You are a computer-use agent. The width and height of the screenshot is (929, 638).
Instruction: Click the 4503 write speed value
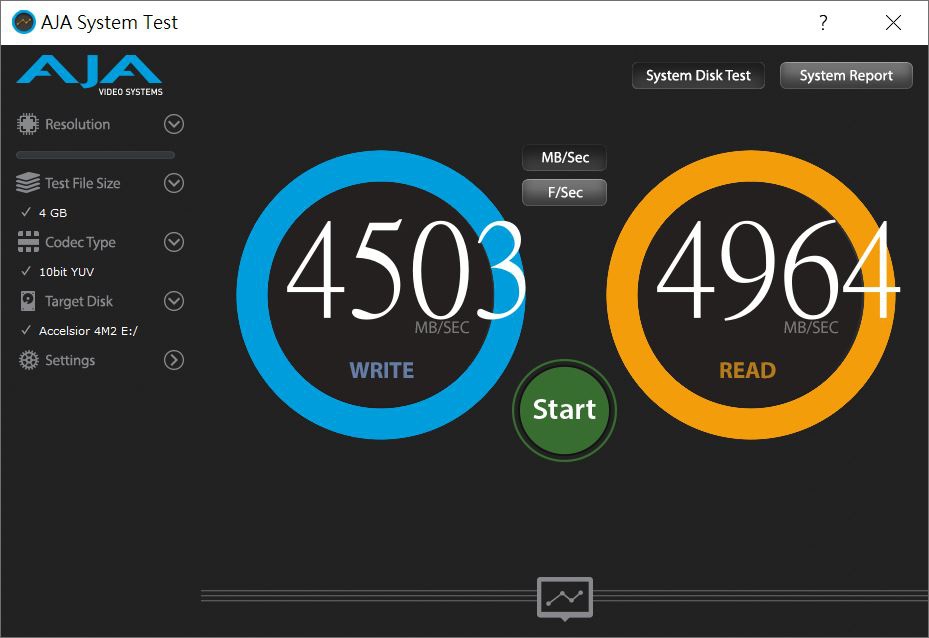(406, 270)
